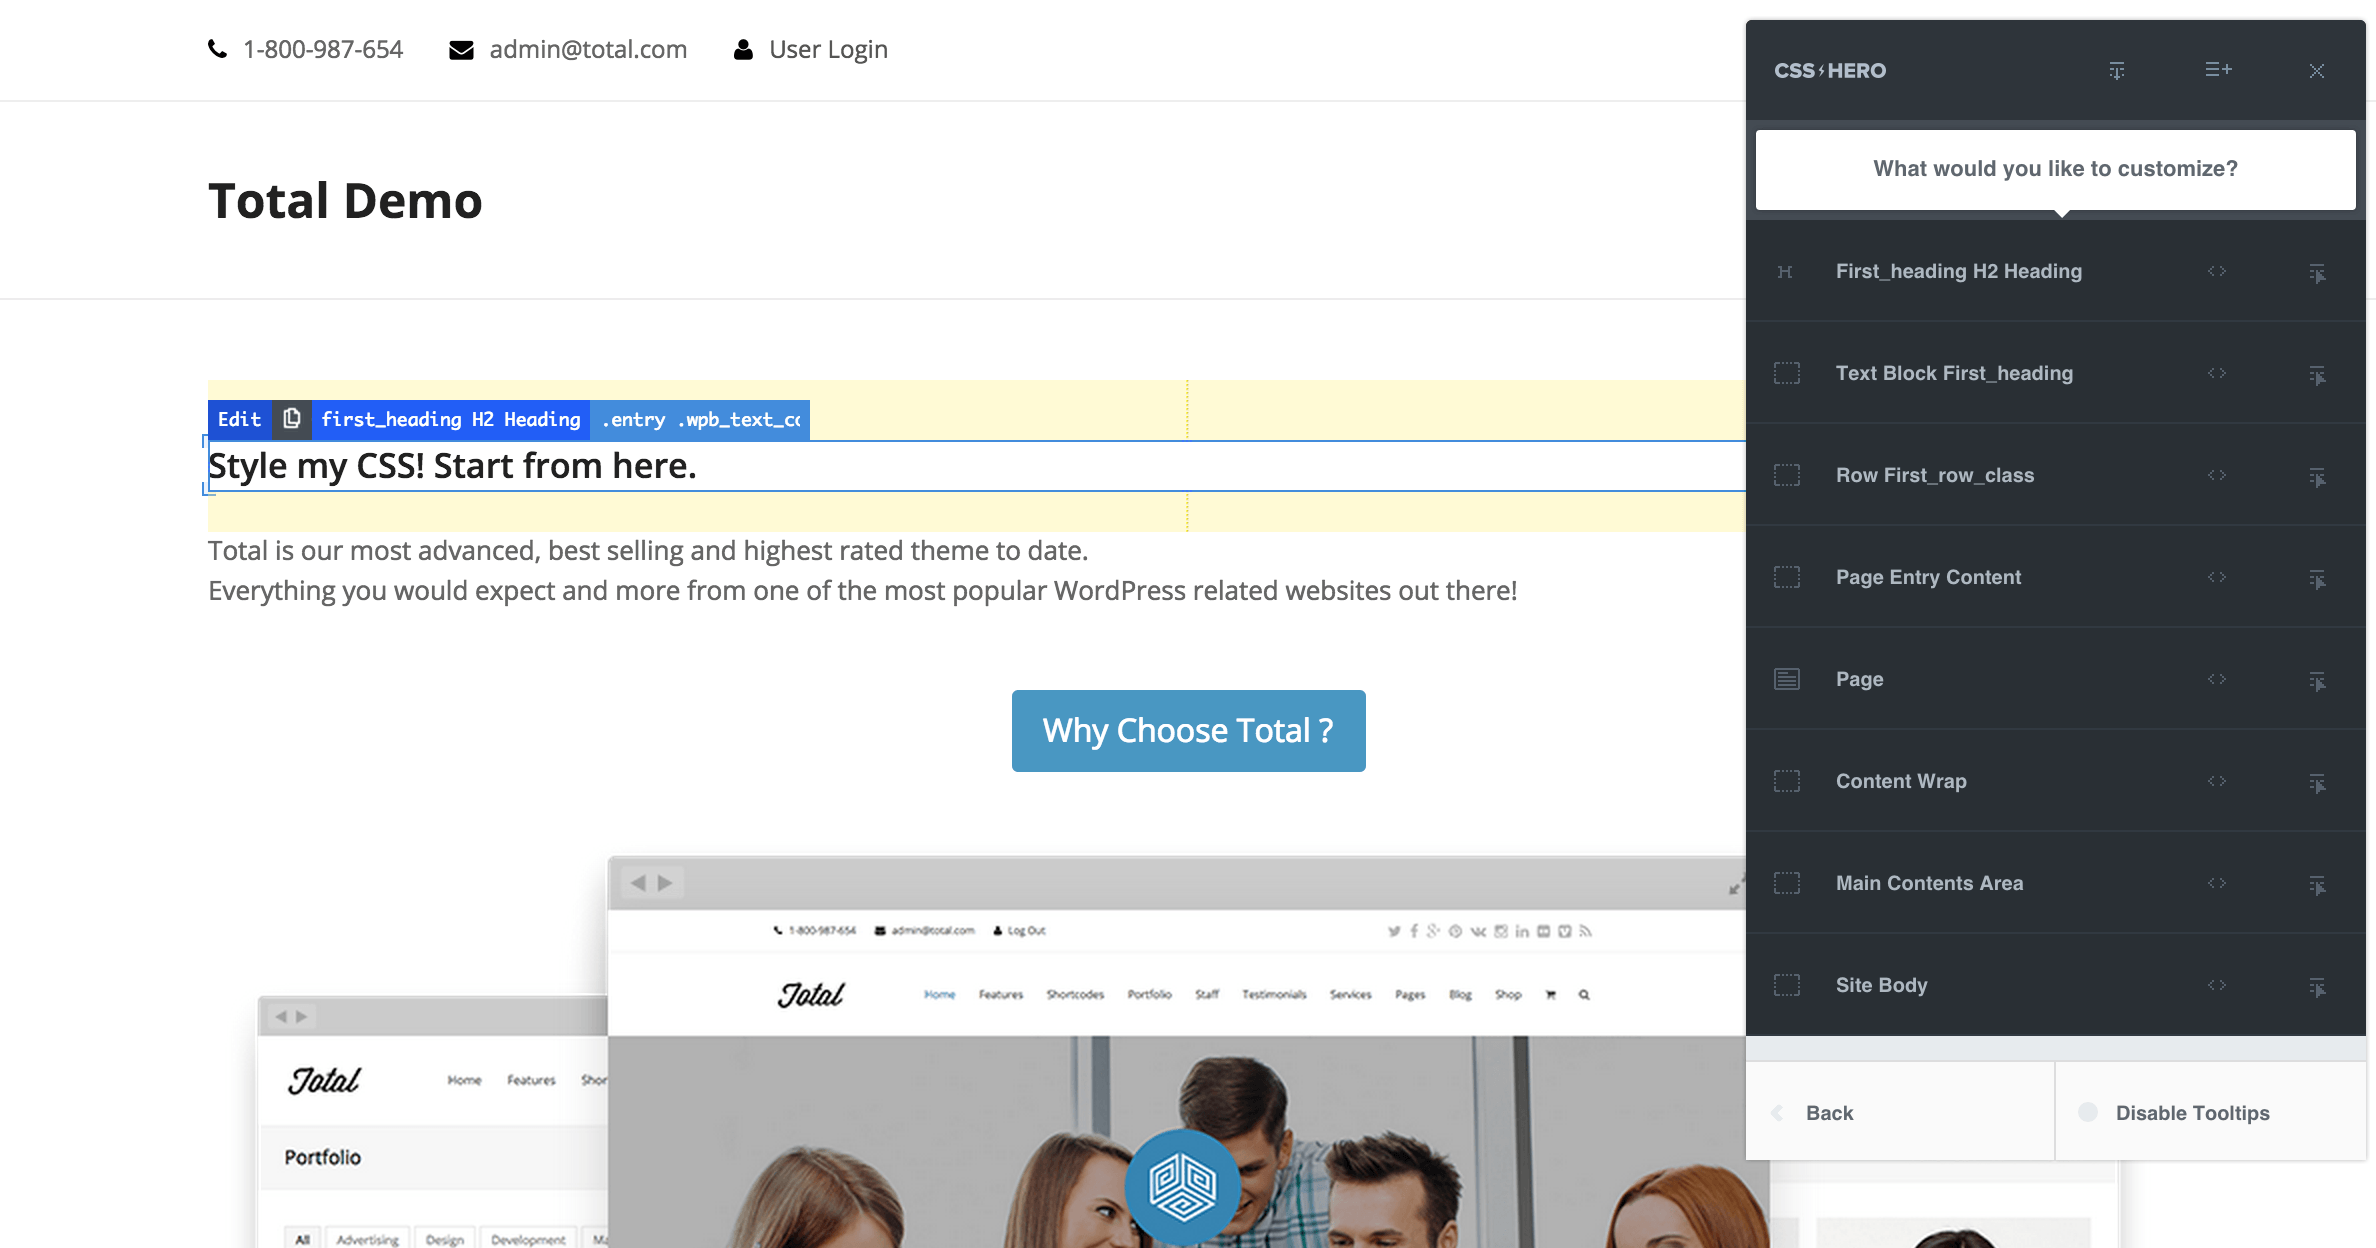Click What would you like to customize? prompt
2376x1248 pixels.
(x=2055, y=169)
